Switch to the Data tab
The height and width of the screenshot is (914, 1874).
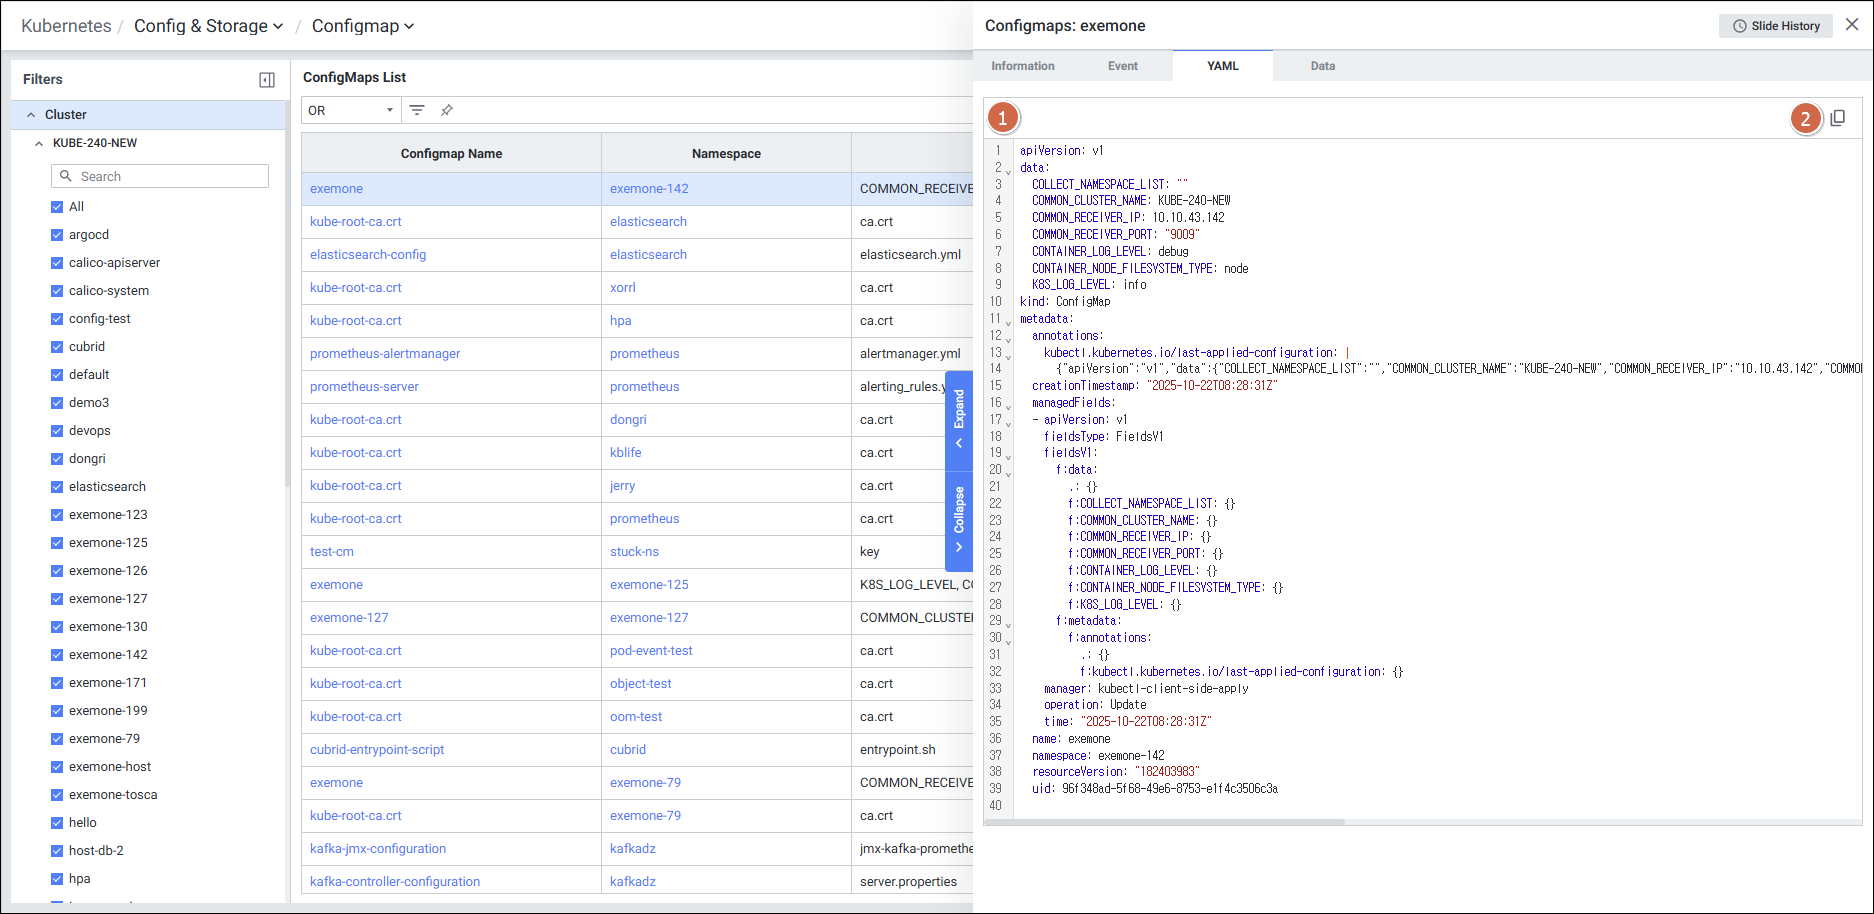click(x=1322, y=66)
